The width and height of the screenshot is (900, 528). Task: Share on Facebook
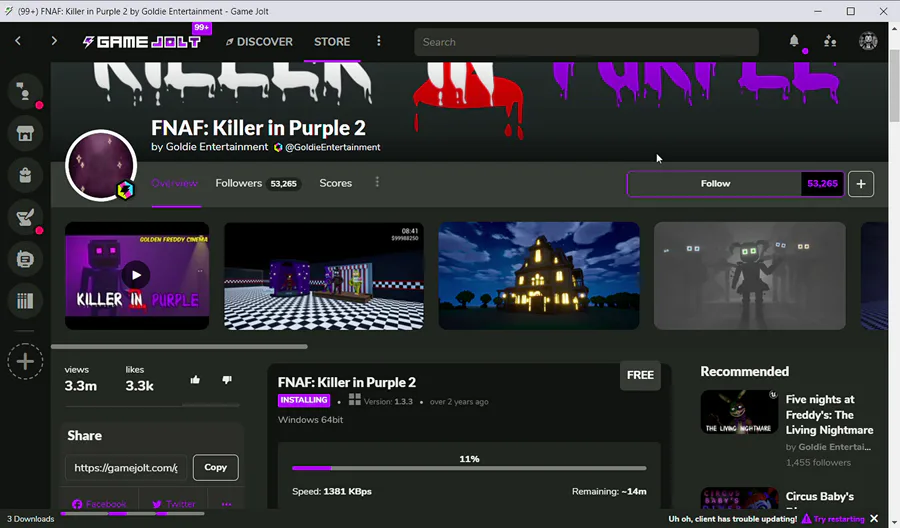click(99, 504)
